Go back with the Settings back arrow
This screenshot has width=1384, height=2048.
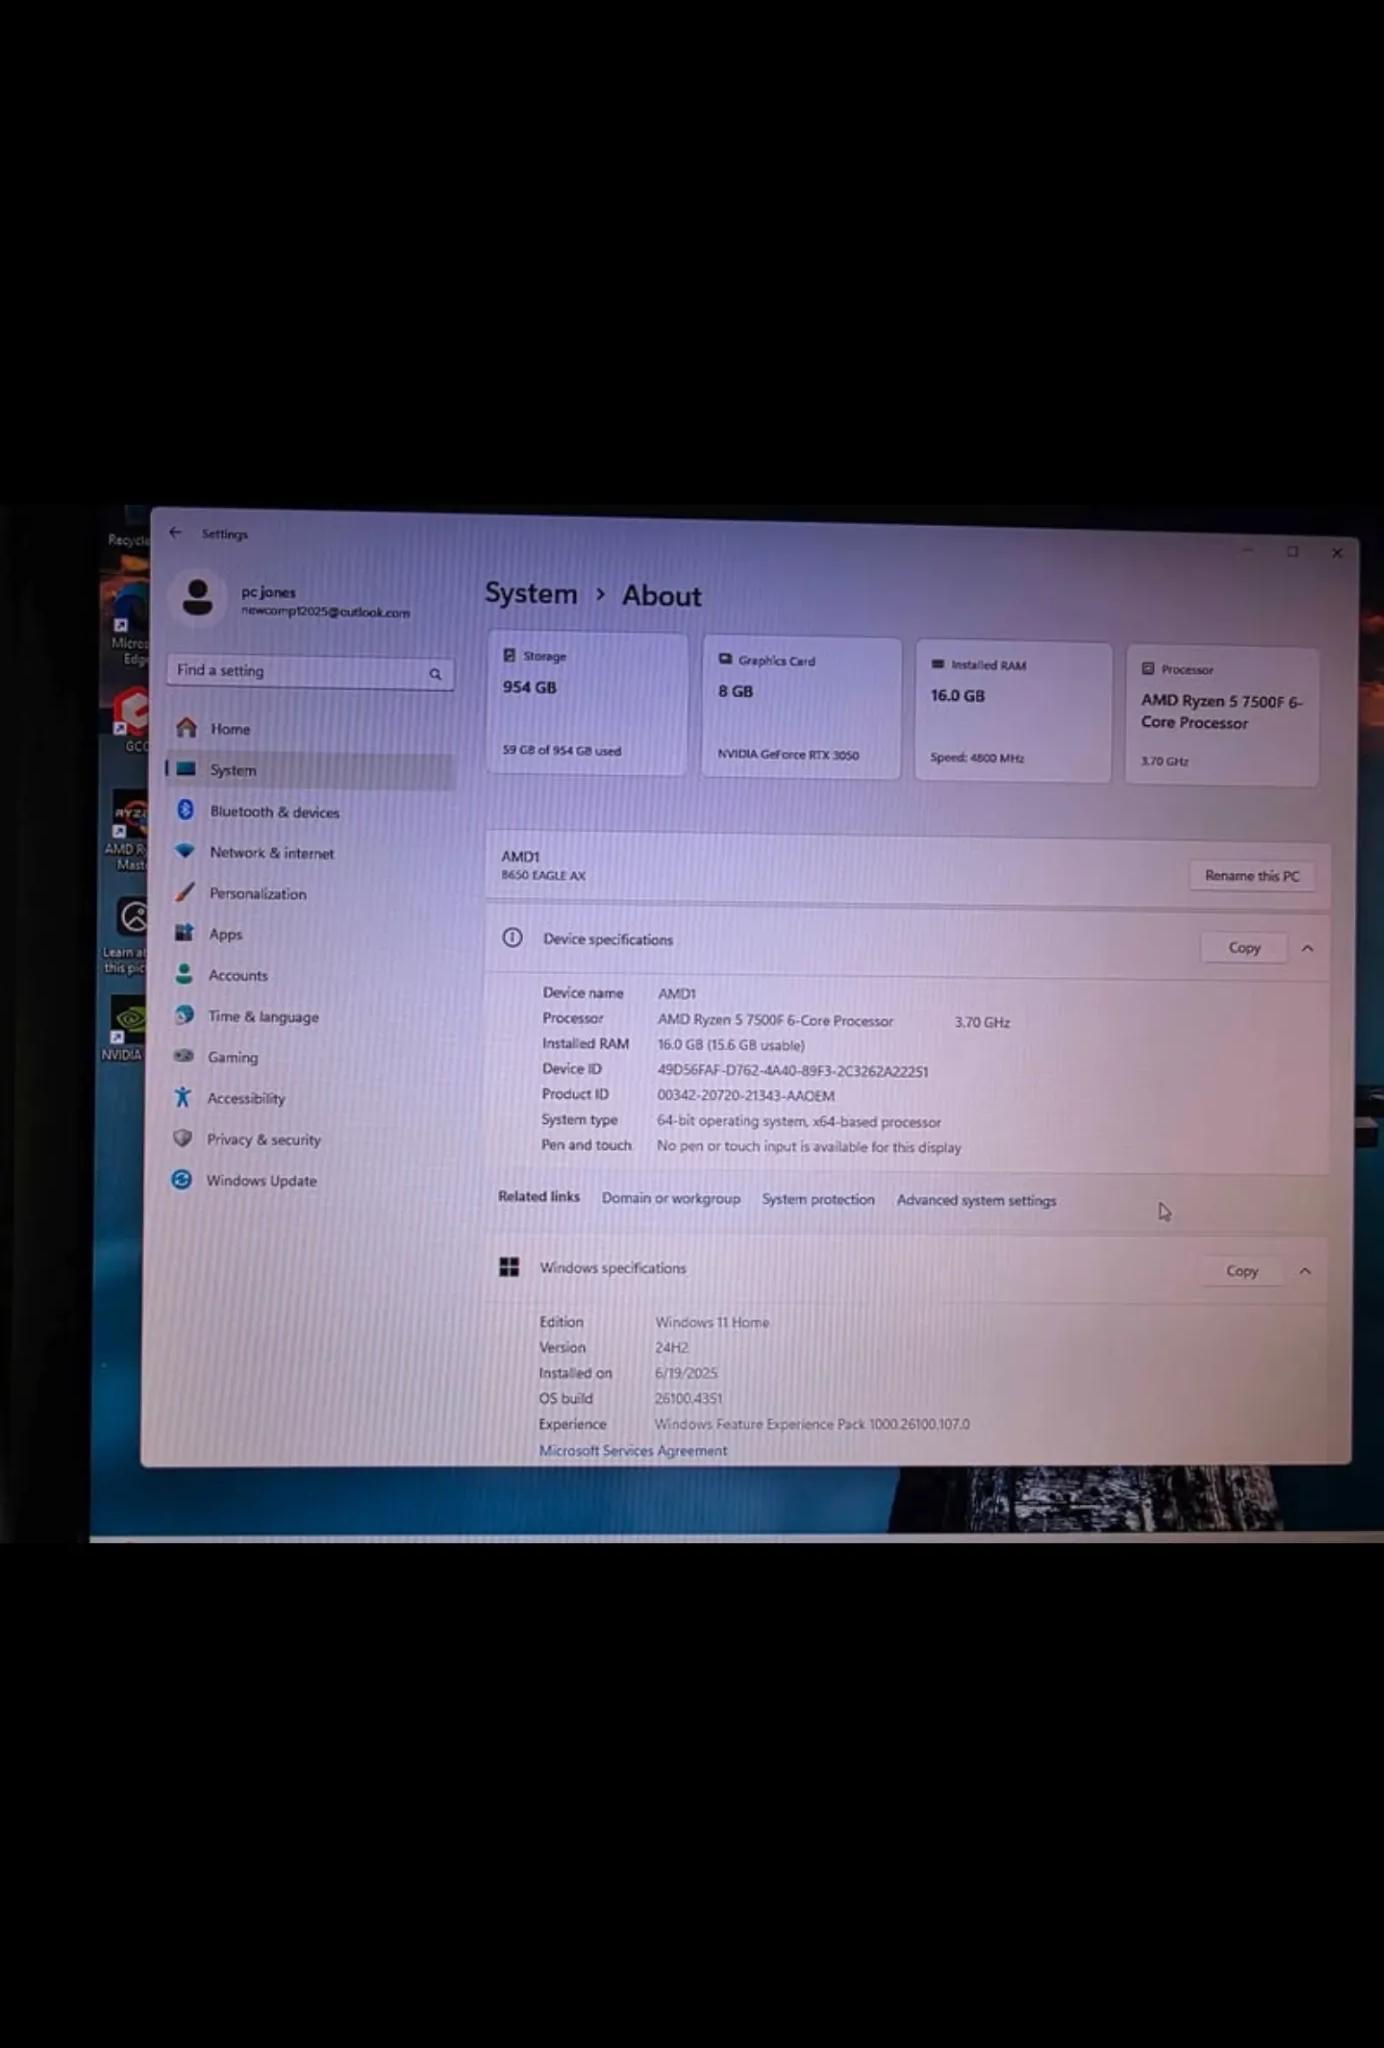(176, 533)
